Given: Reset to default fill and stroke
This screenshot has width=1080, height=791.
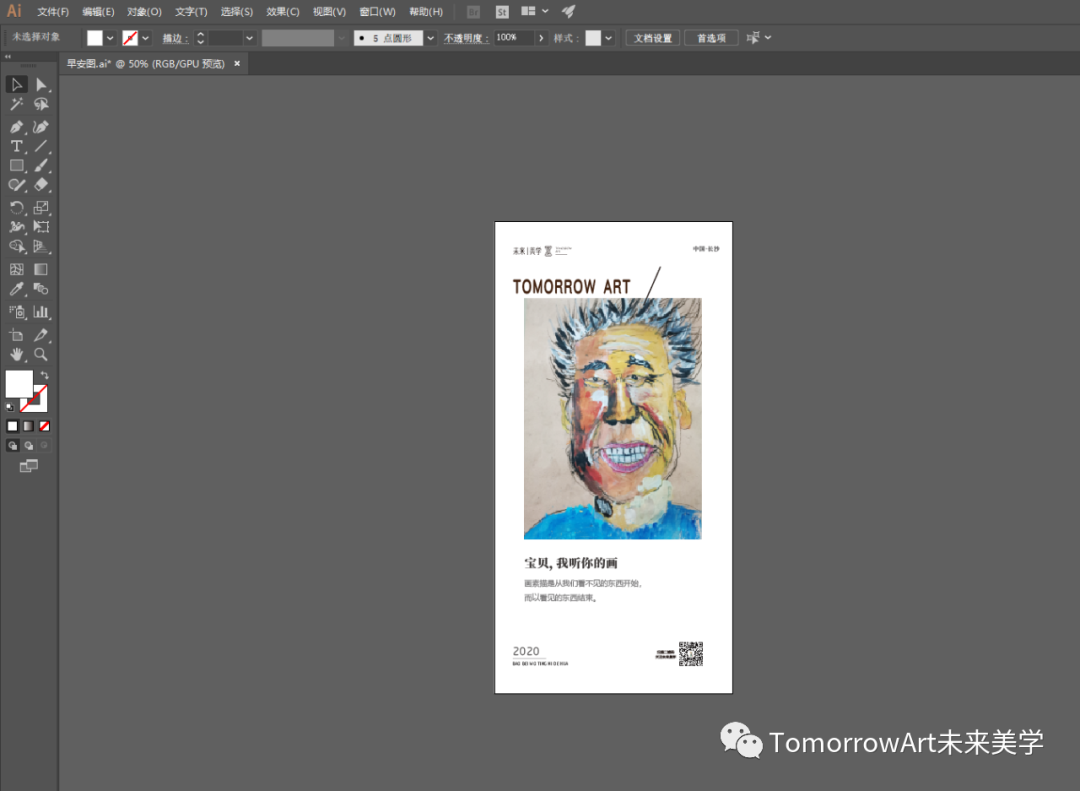Looking at the screenshot, I should (x=10, y=407).
